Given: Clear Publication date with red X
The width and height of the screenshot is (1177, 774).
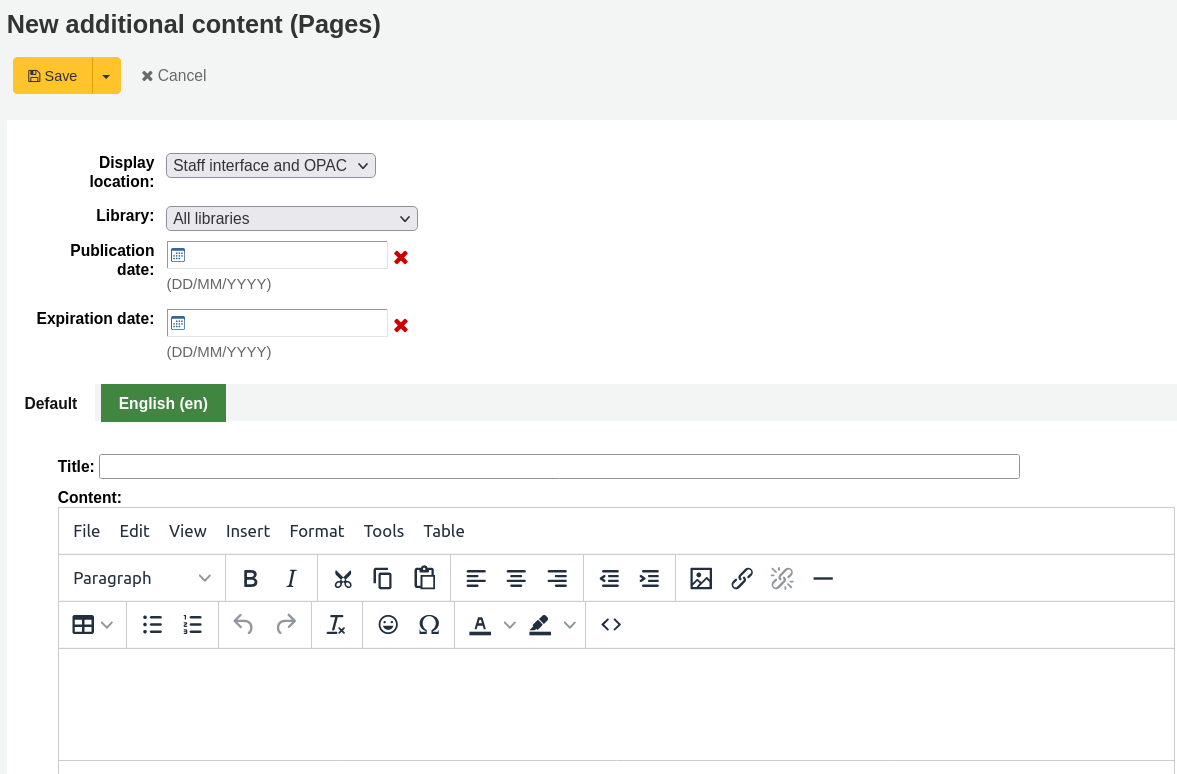Looking at the screenshot, I should [401, 257].
